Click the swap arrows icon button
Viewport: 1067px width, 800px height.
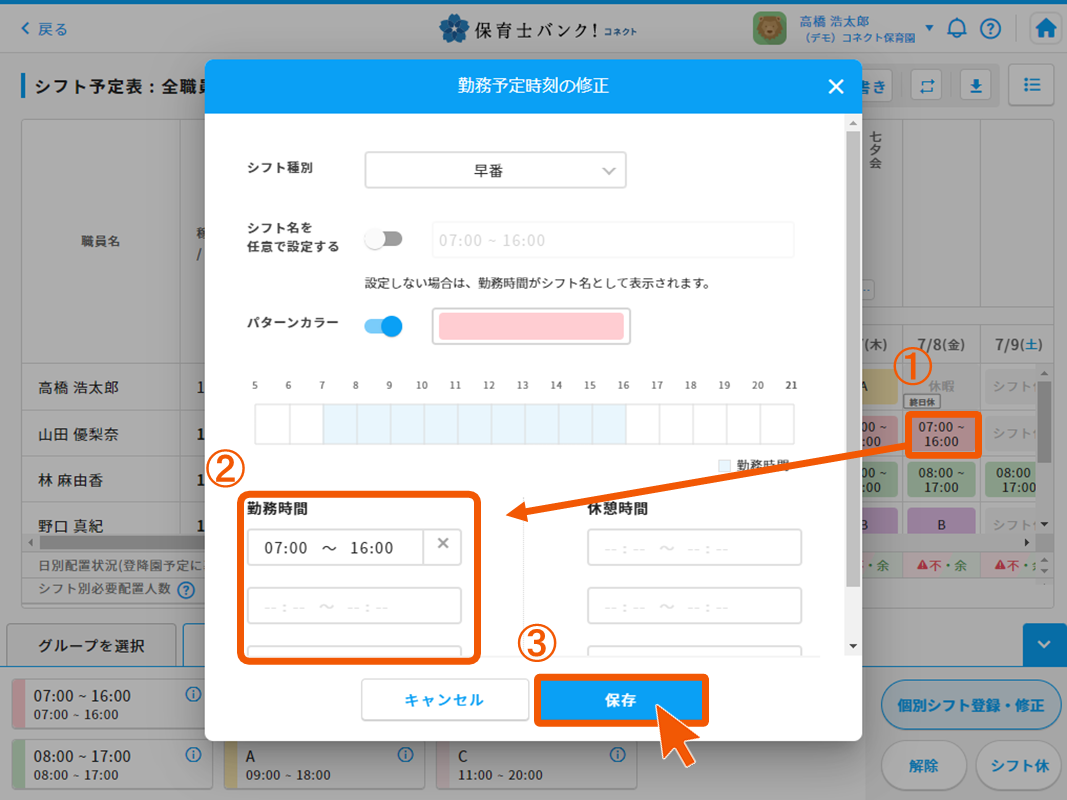click(928, 86)
